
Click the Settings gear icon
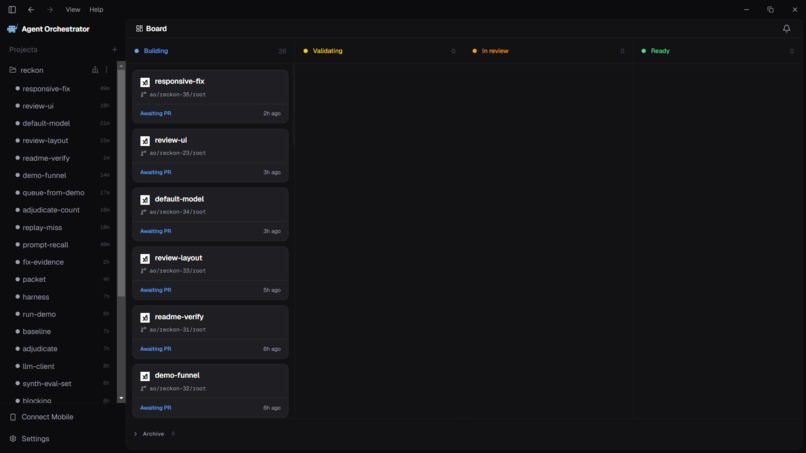[x=13, y=439]
